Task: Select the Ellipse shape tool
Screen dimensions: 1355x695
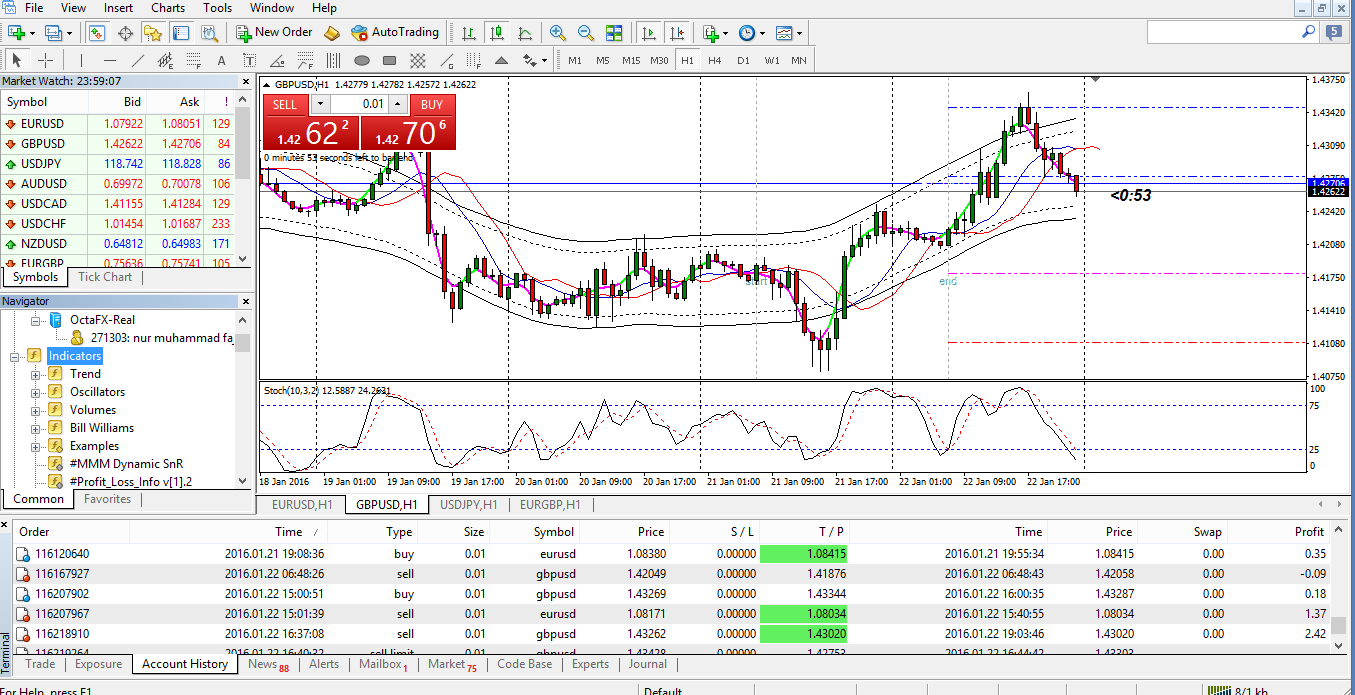Action: coord(362,60)
